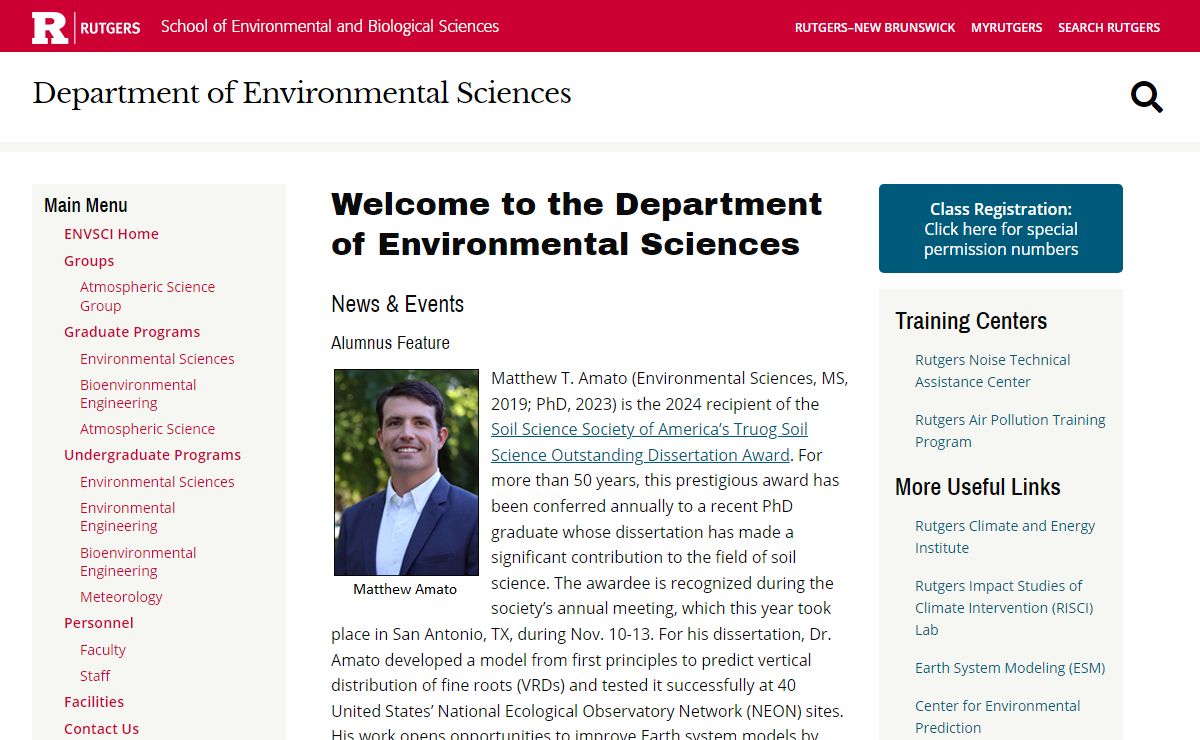The height and width of the screenshot is (740, 1200).
Task: Open Contact Us page
Action: (x=101, y=729)
